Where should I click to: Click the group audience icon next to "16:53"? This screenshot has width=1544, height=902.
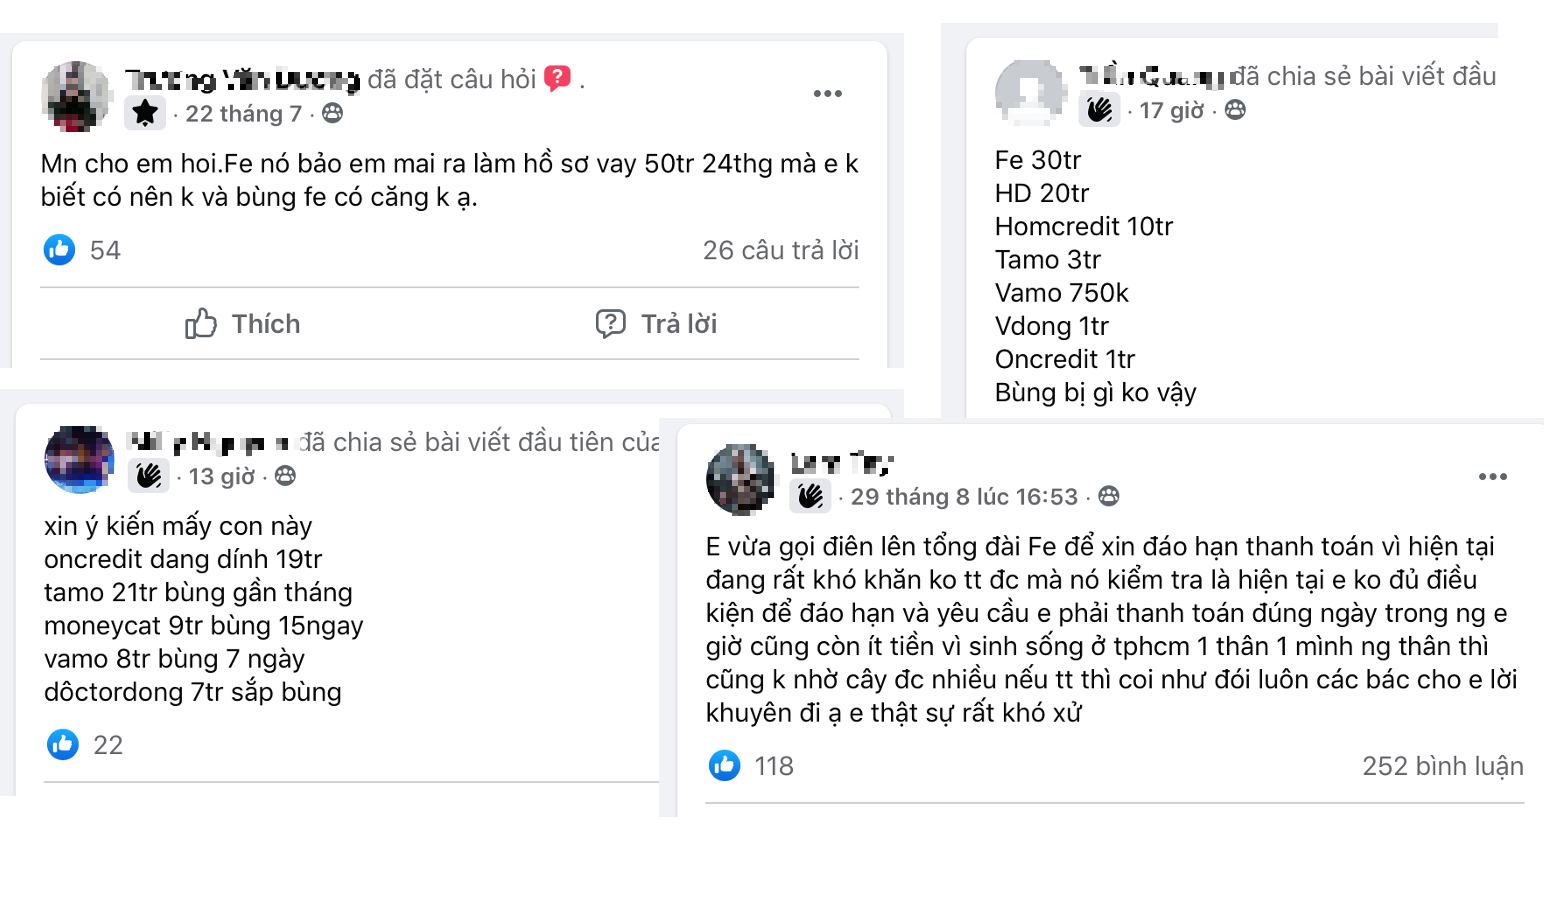click(1107, 496)
